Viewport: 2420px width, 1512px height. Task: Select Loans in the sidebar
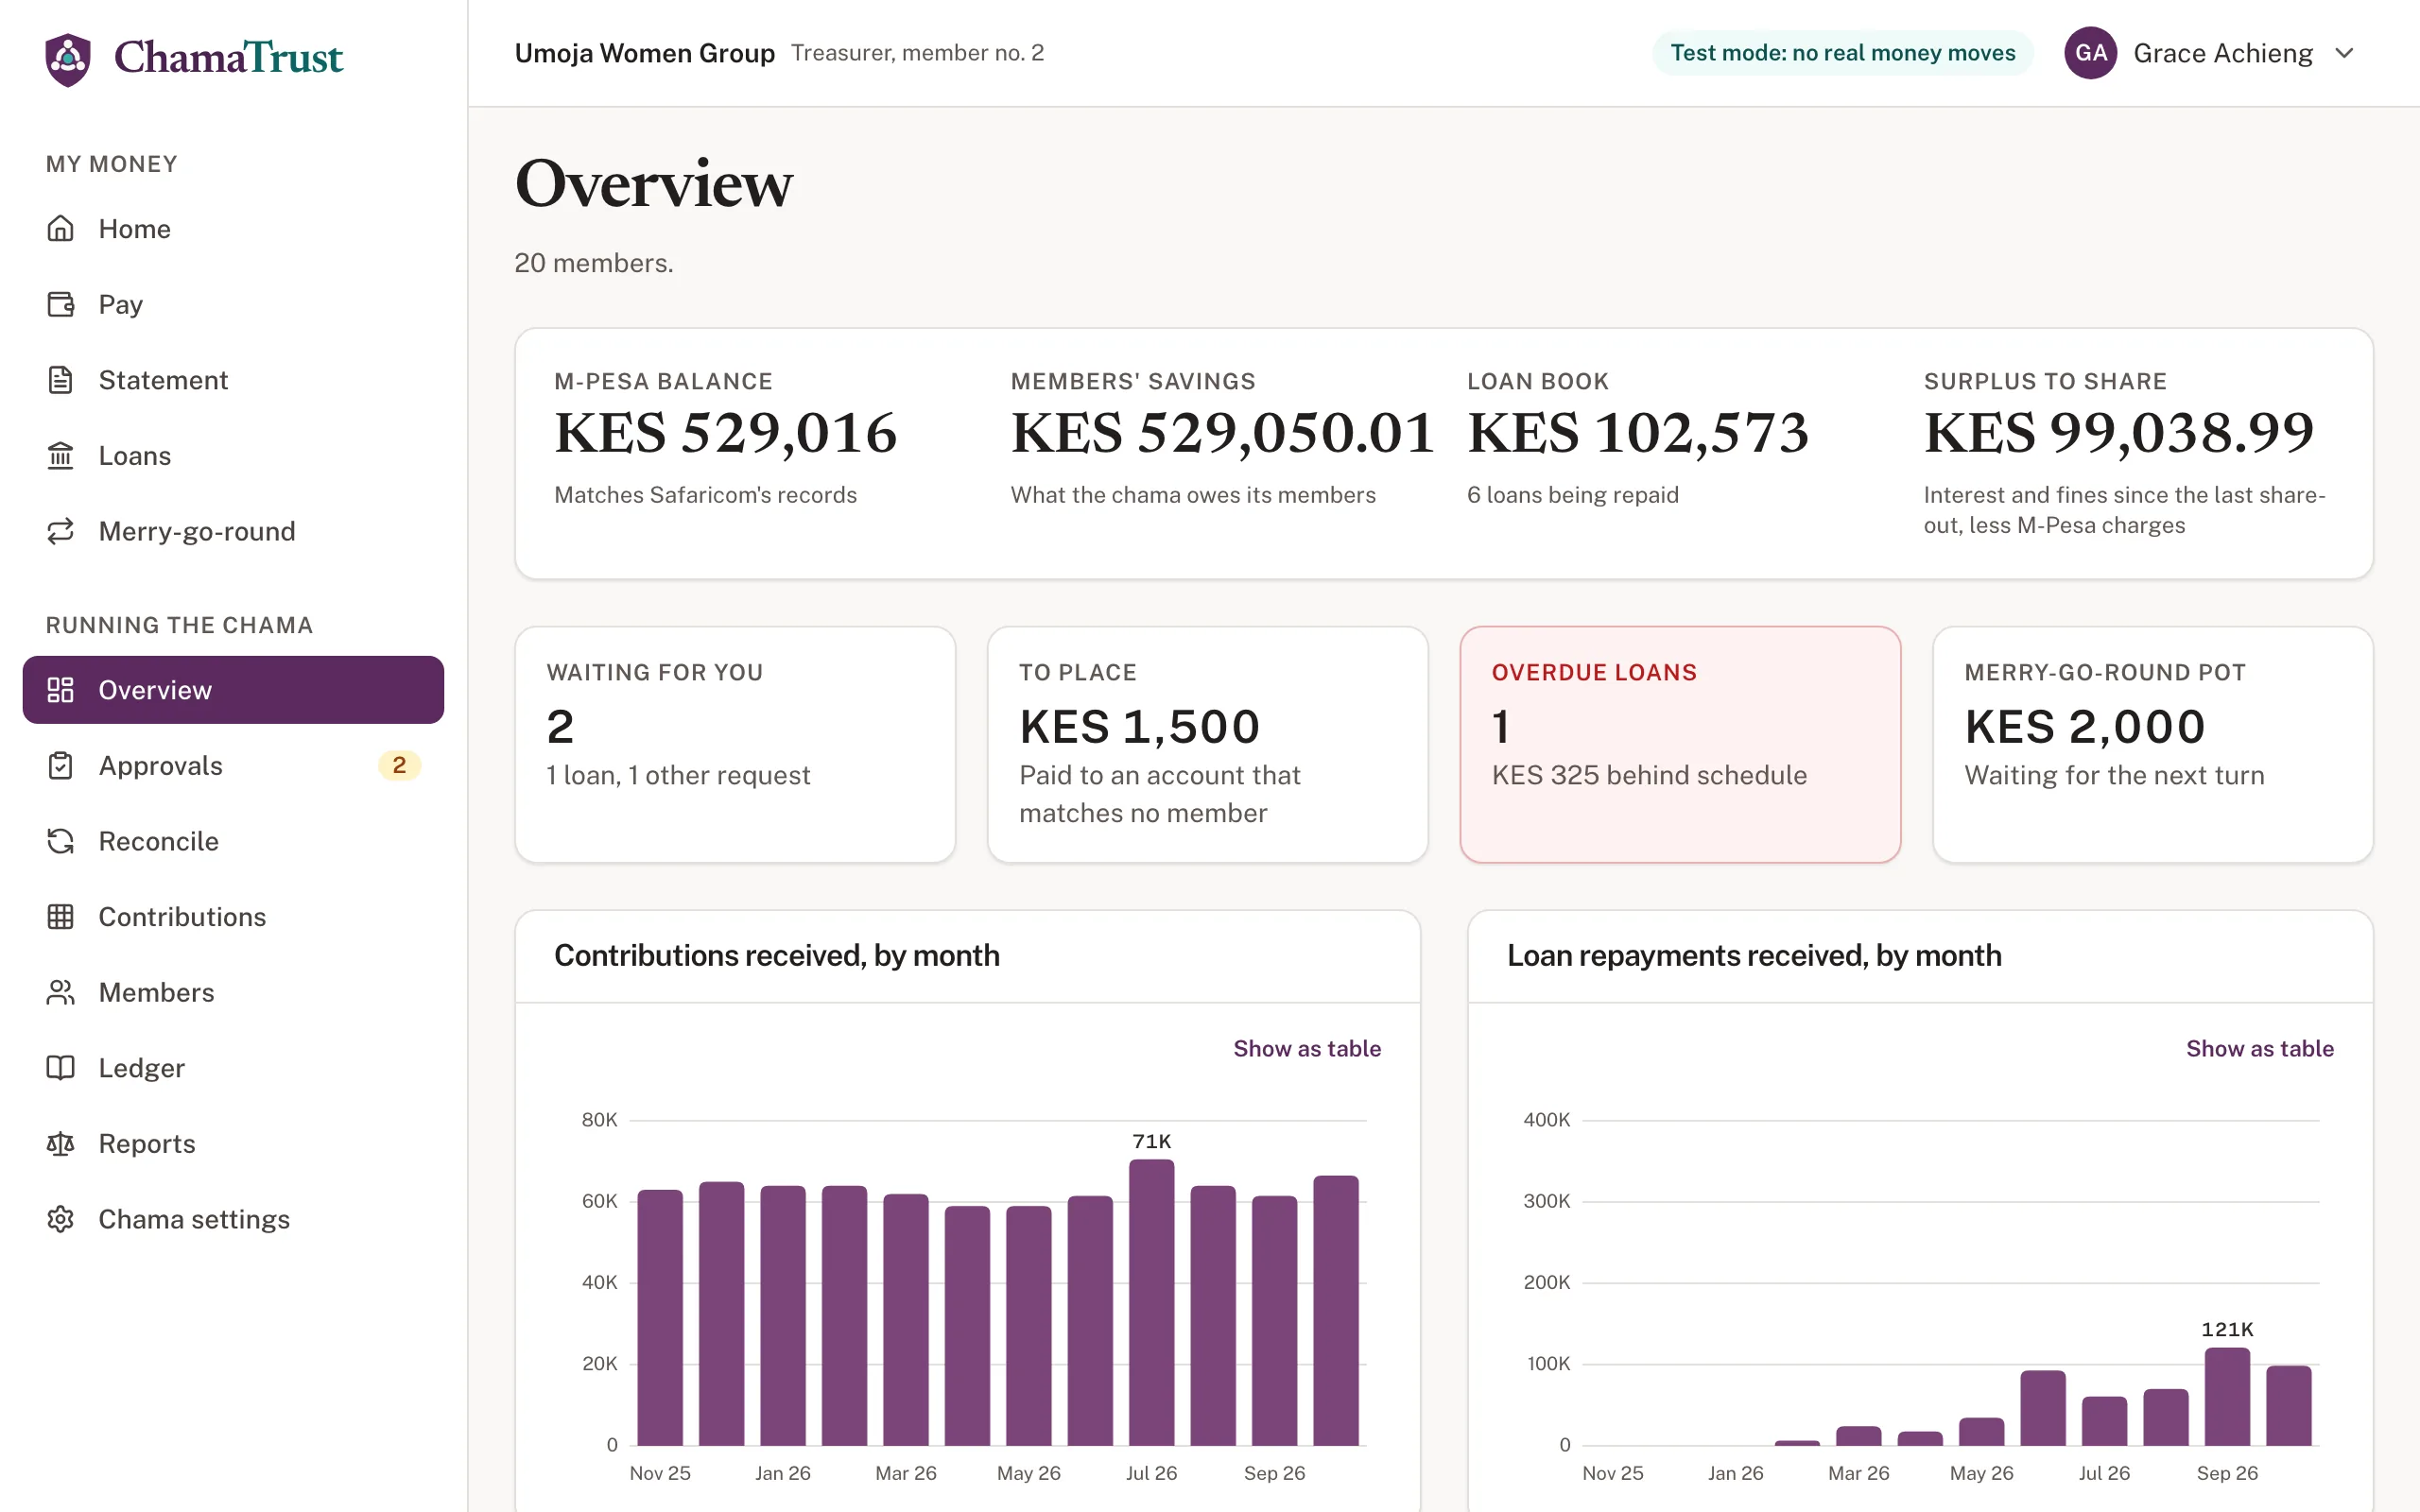(x=233, y=456)
